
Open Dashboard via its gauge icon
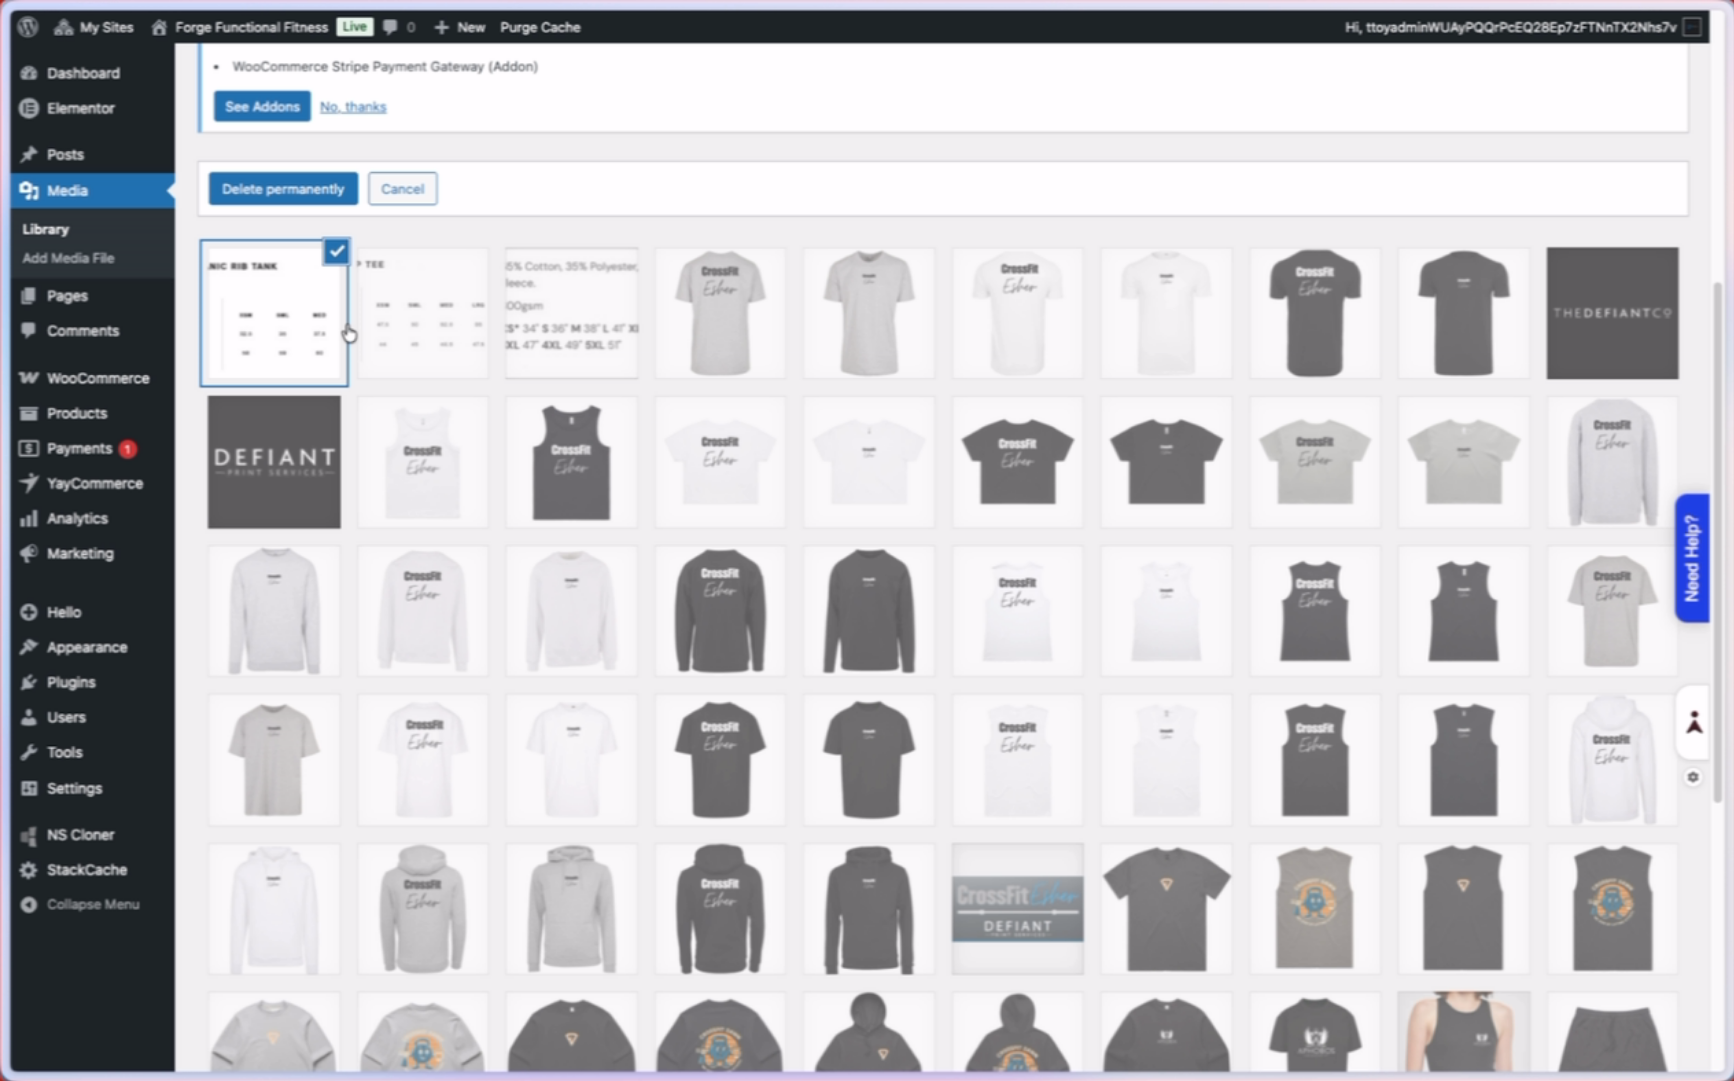click(x=29, y=73)
